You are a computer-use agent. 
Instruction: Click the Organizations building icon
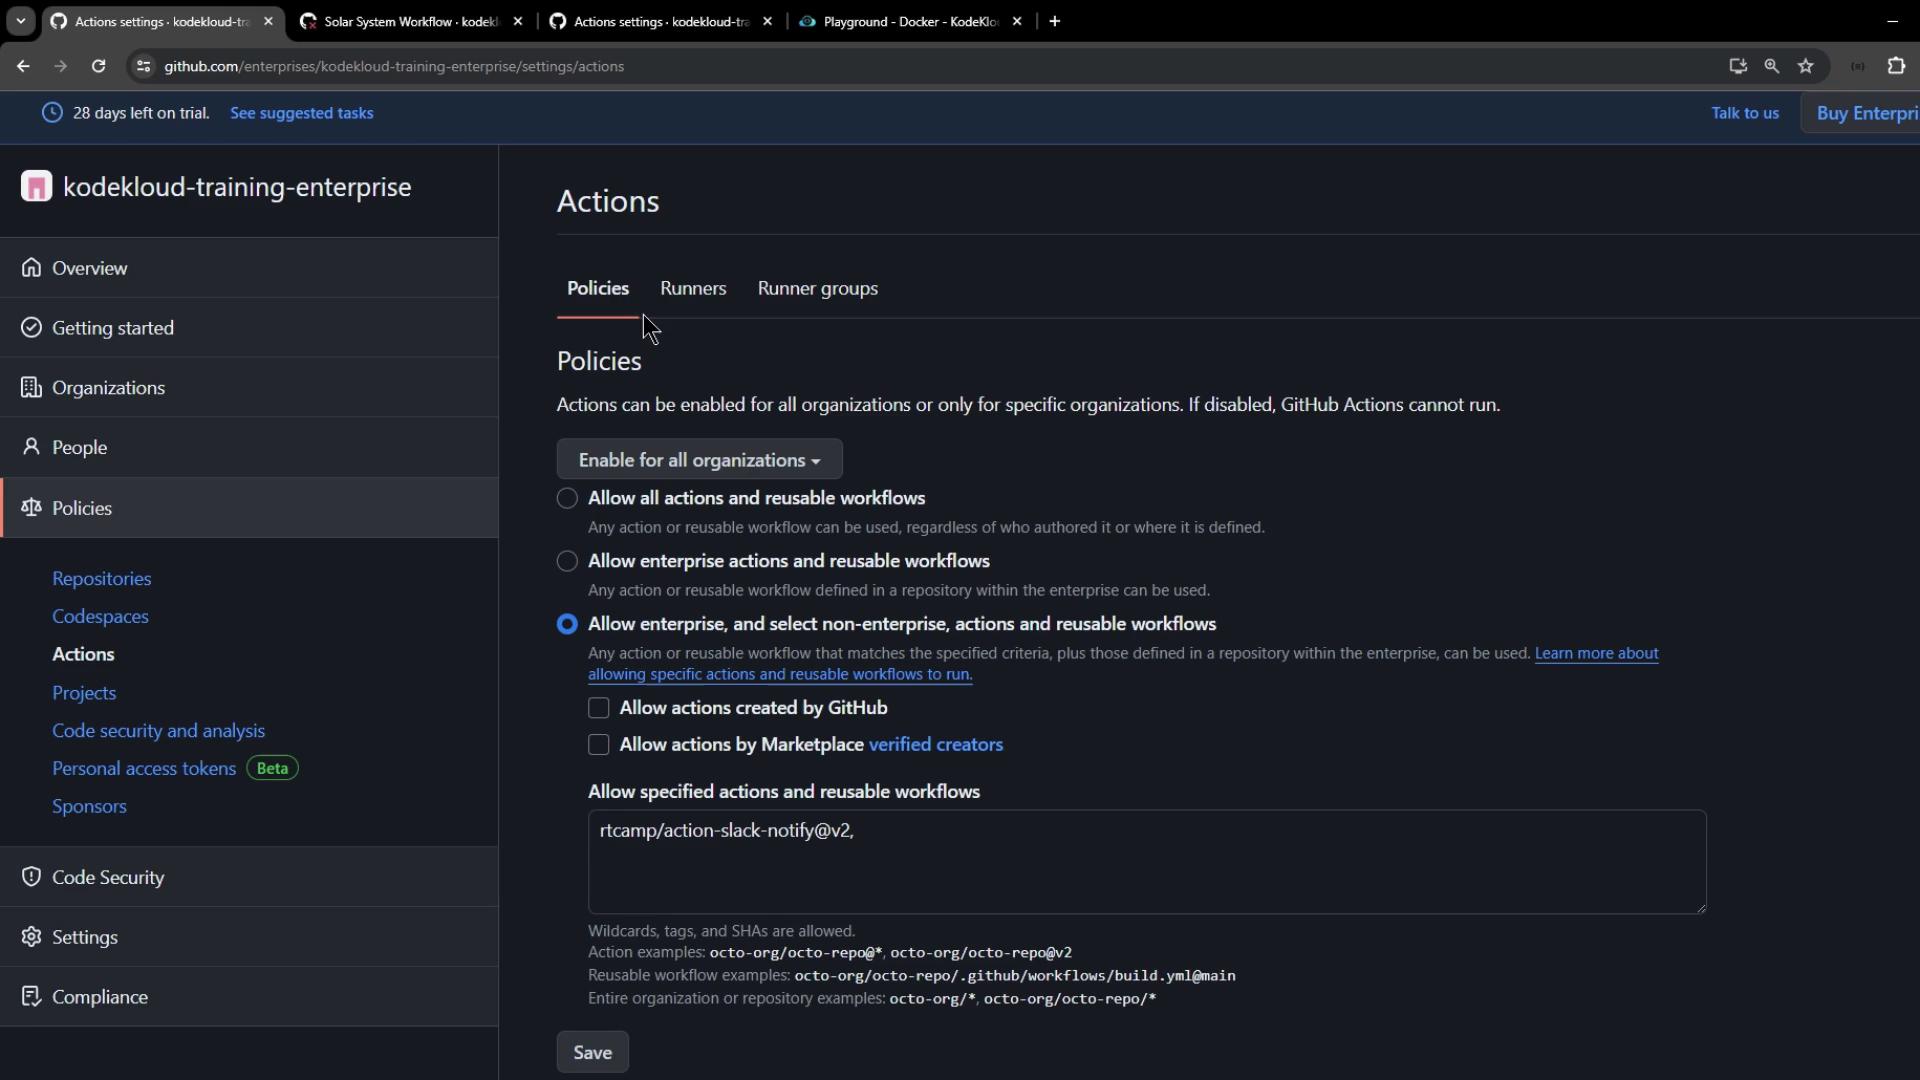tap(32, 388)
